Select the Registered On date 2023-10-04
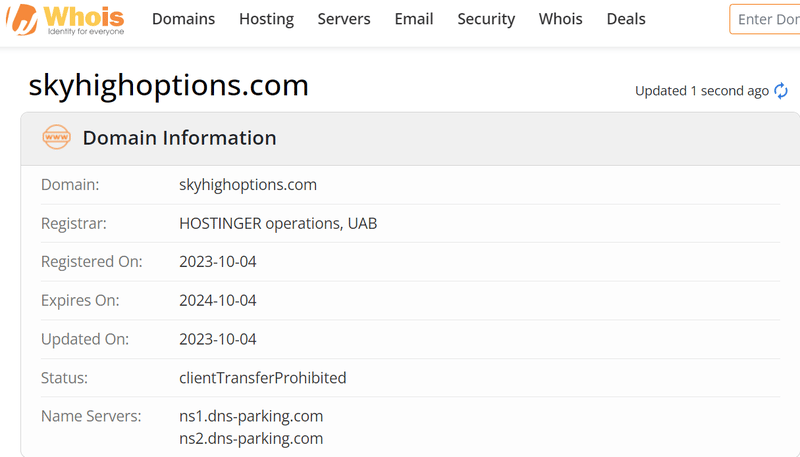The image size is (800, 457). coord(218,262)
